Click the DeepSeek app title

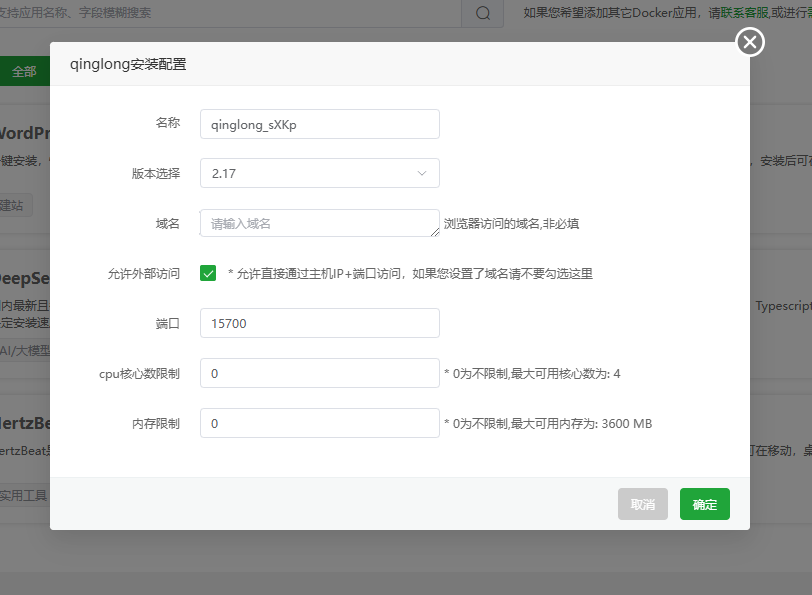click(x=24, y=278)
